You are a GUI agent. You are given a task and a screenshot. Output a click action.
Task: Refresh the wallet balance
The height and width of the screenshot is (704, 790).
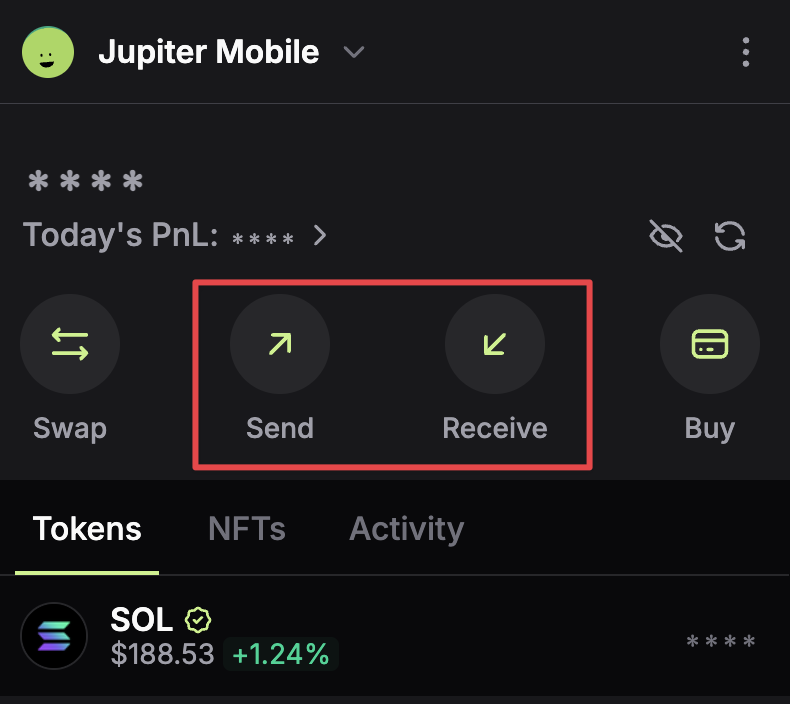point(730,236)
